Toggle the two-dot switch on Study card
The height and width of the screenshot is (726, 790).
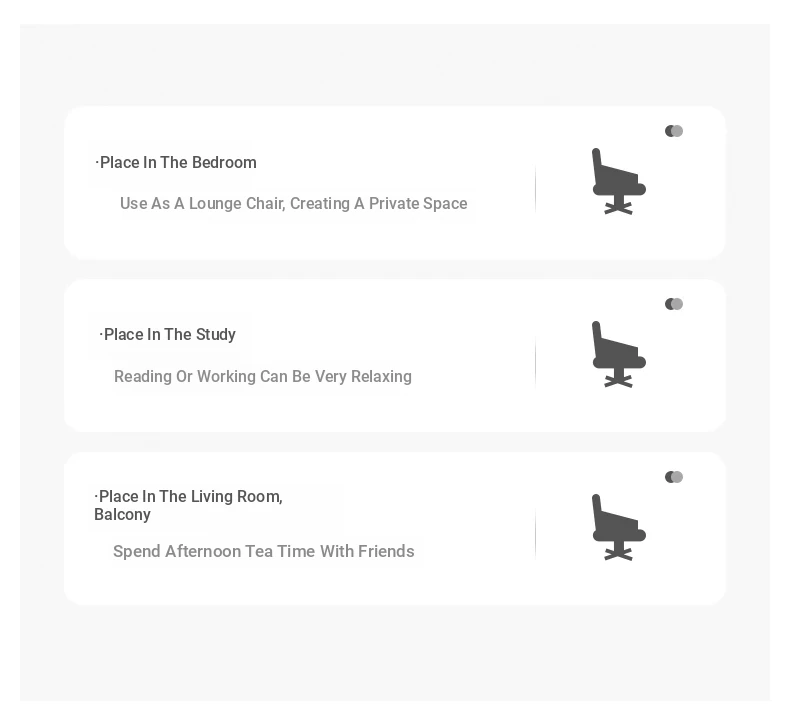(x=674, y=304)
